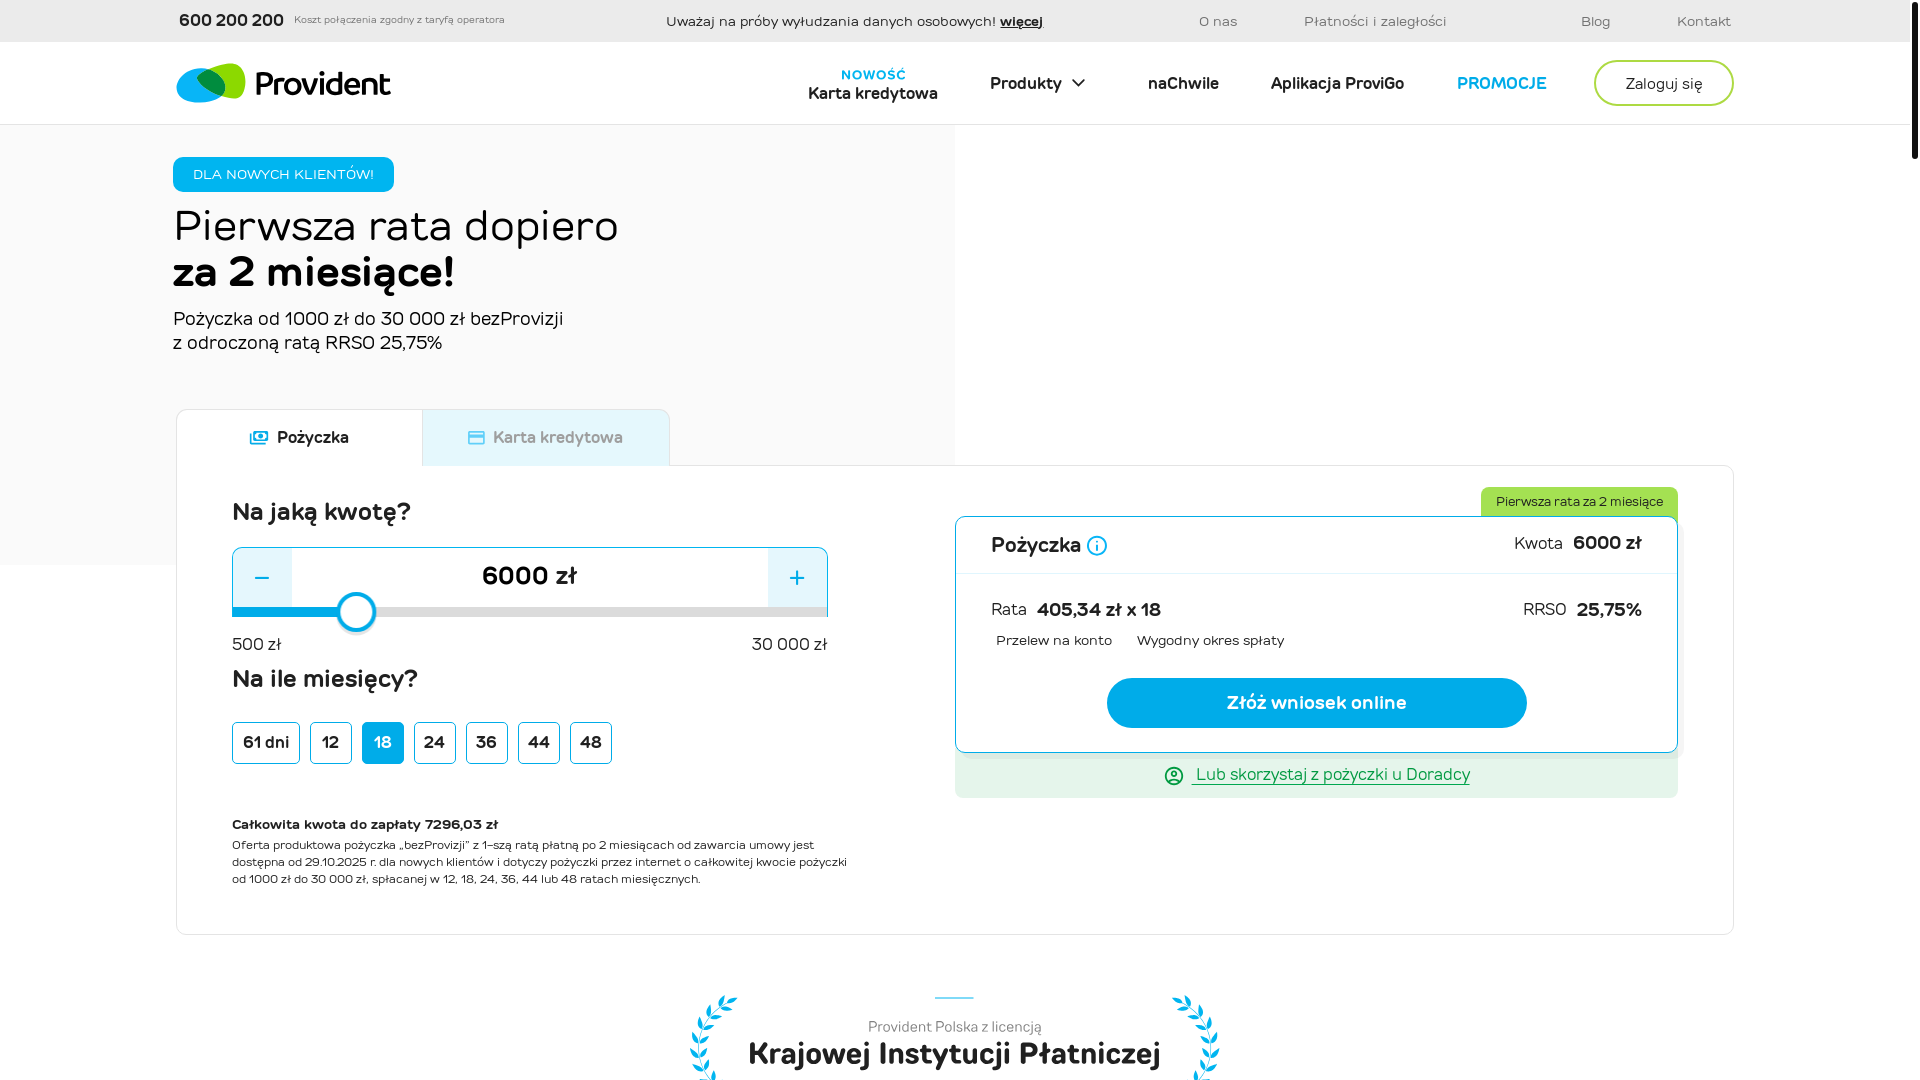1920x1080 pixels.
Task: Click the 6000 zł amount input field
Action: (x=530, y=576)
